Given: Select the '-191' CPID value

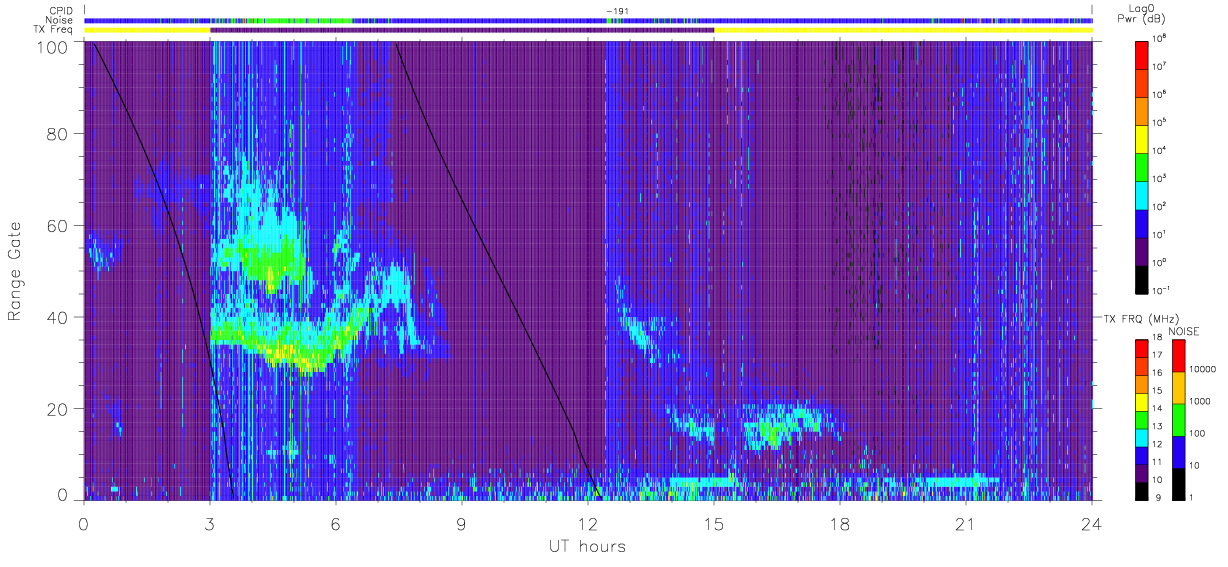Looking at the screenshot, I should [616, 11].
